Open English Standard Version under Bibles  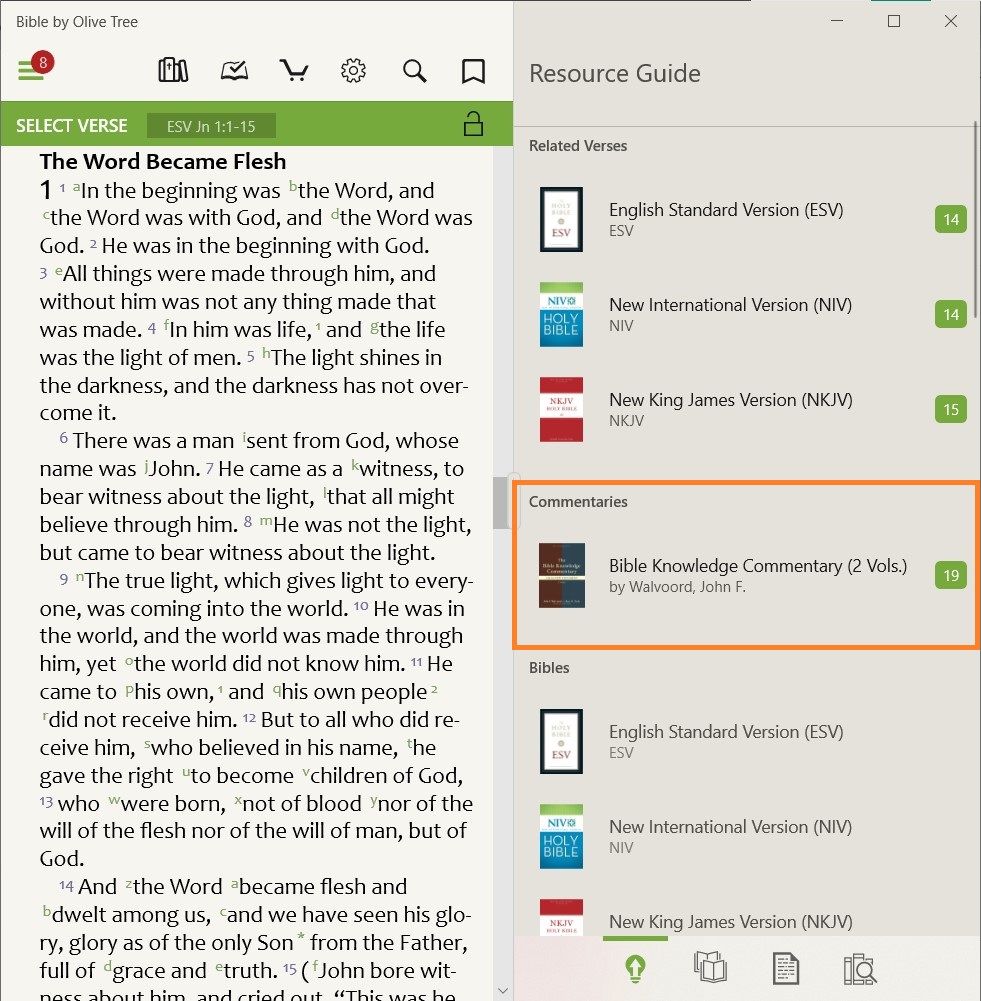[x=746, y=741]
